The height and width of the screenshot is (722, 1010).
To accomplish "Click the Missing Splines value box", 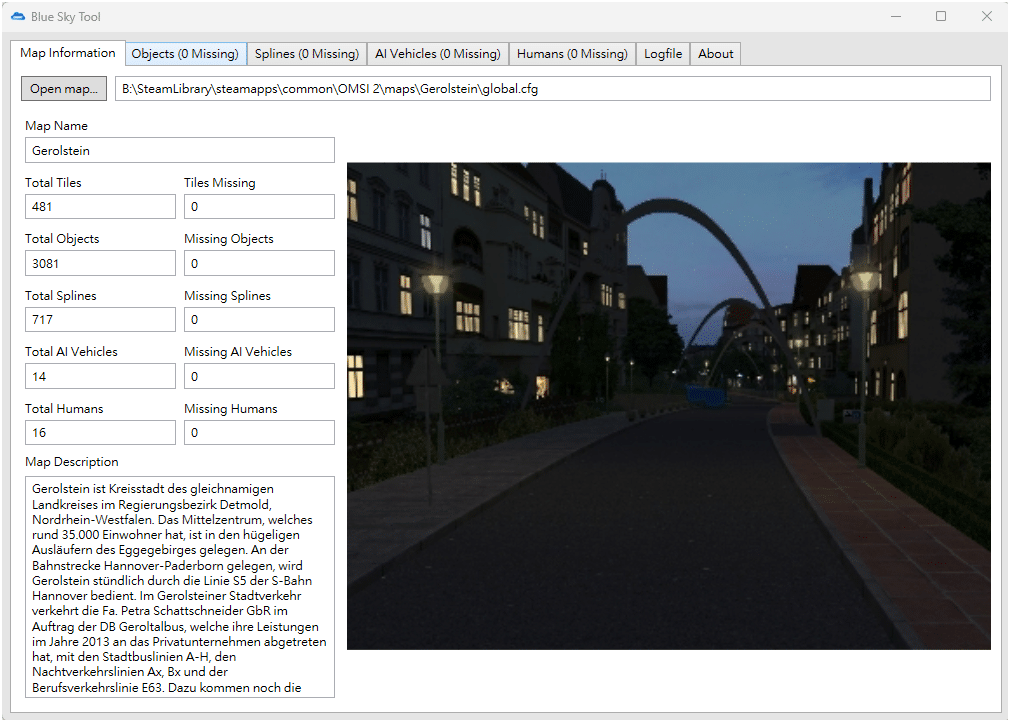I will 259,320.
